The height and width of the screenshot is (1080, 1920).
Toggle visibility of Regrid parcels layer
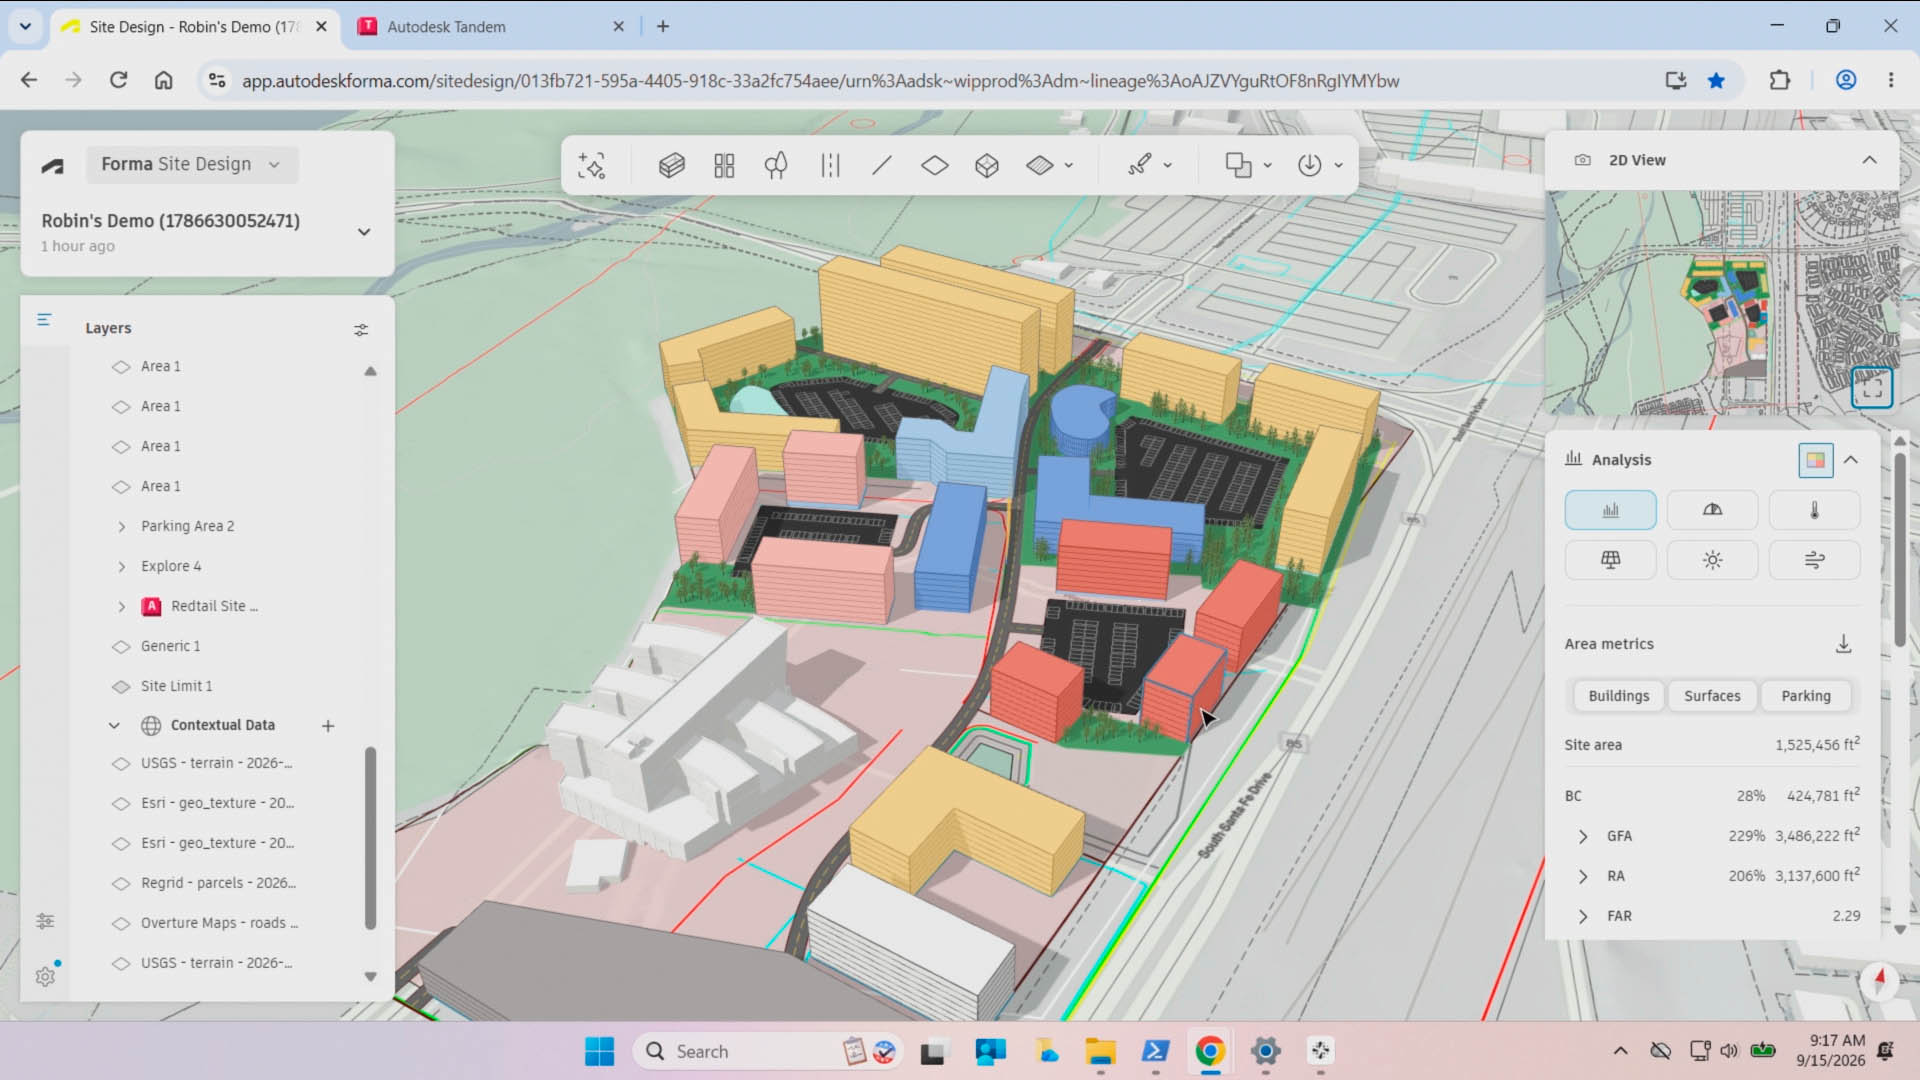tap(121, 884)
